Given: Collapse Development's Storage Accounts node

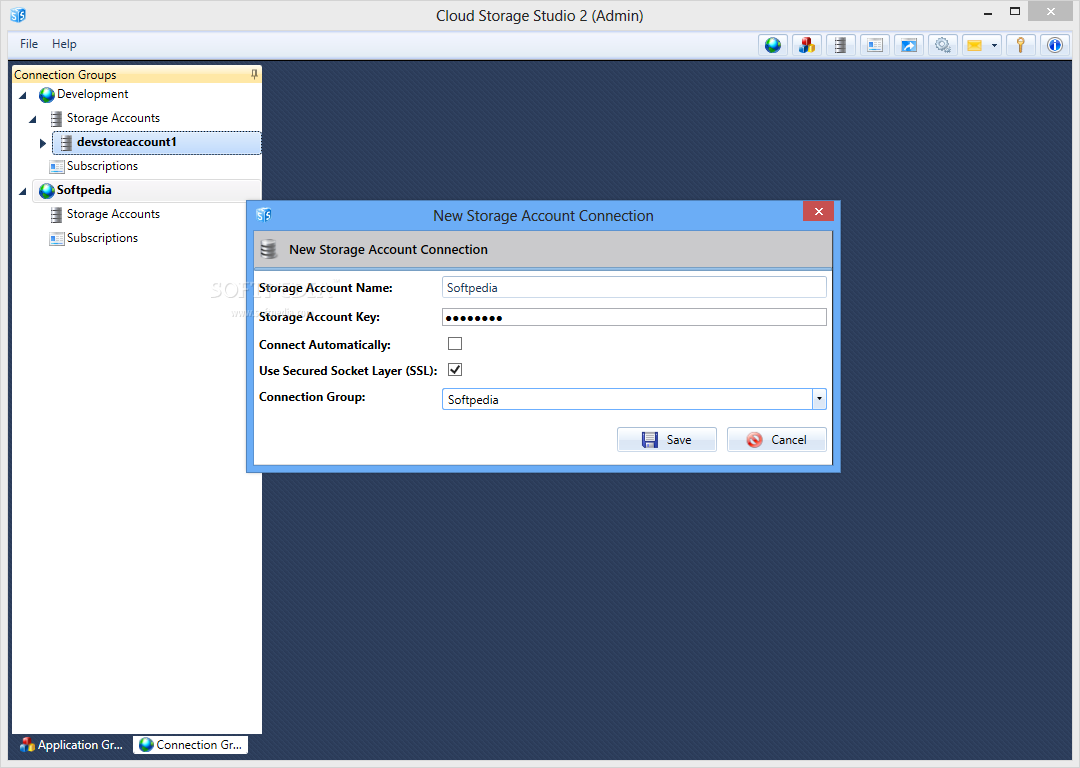Looking at the screenshot, I should (32, 119).
